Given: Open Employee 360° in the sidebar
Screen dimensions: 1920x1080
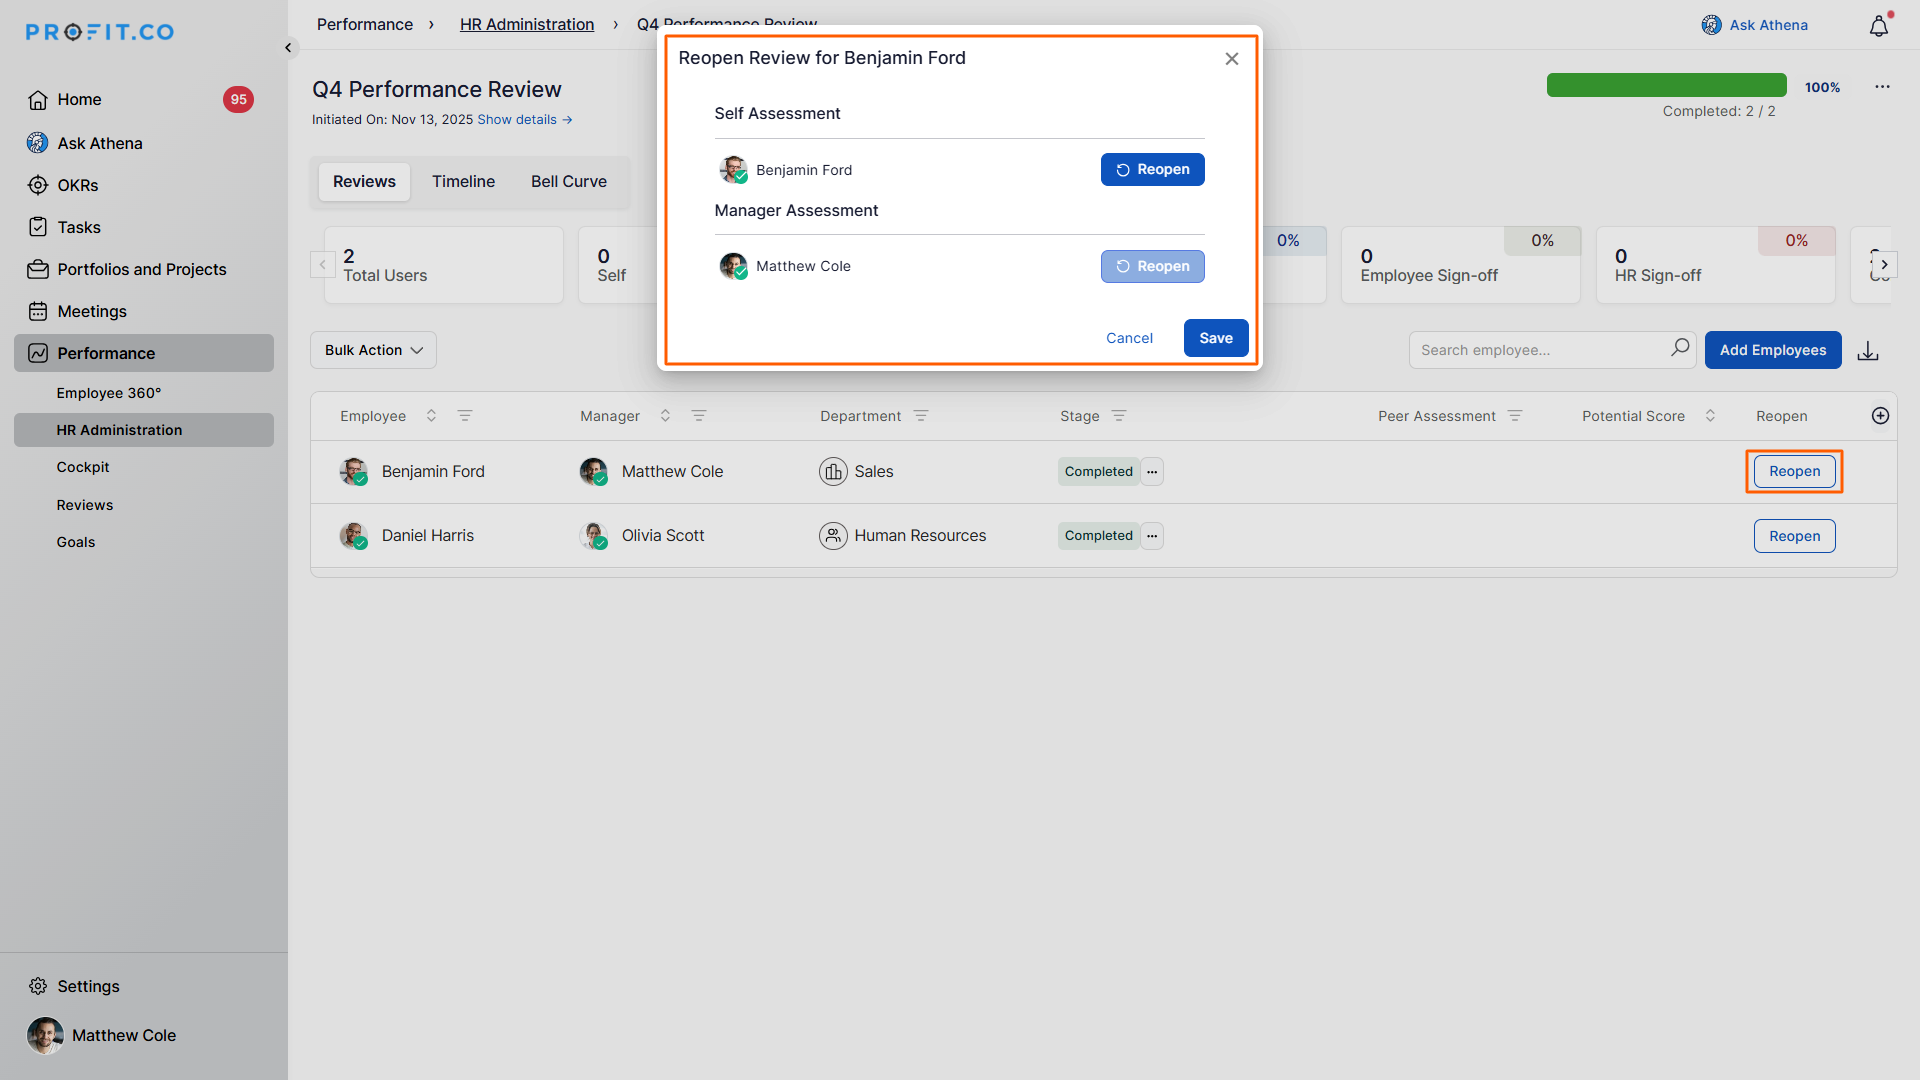Looking at the screenshot, I should pos(109,393).
